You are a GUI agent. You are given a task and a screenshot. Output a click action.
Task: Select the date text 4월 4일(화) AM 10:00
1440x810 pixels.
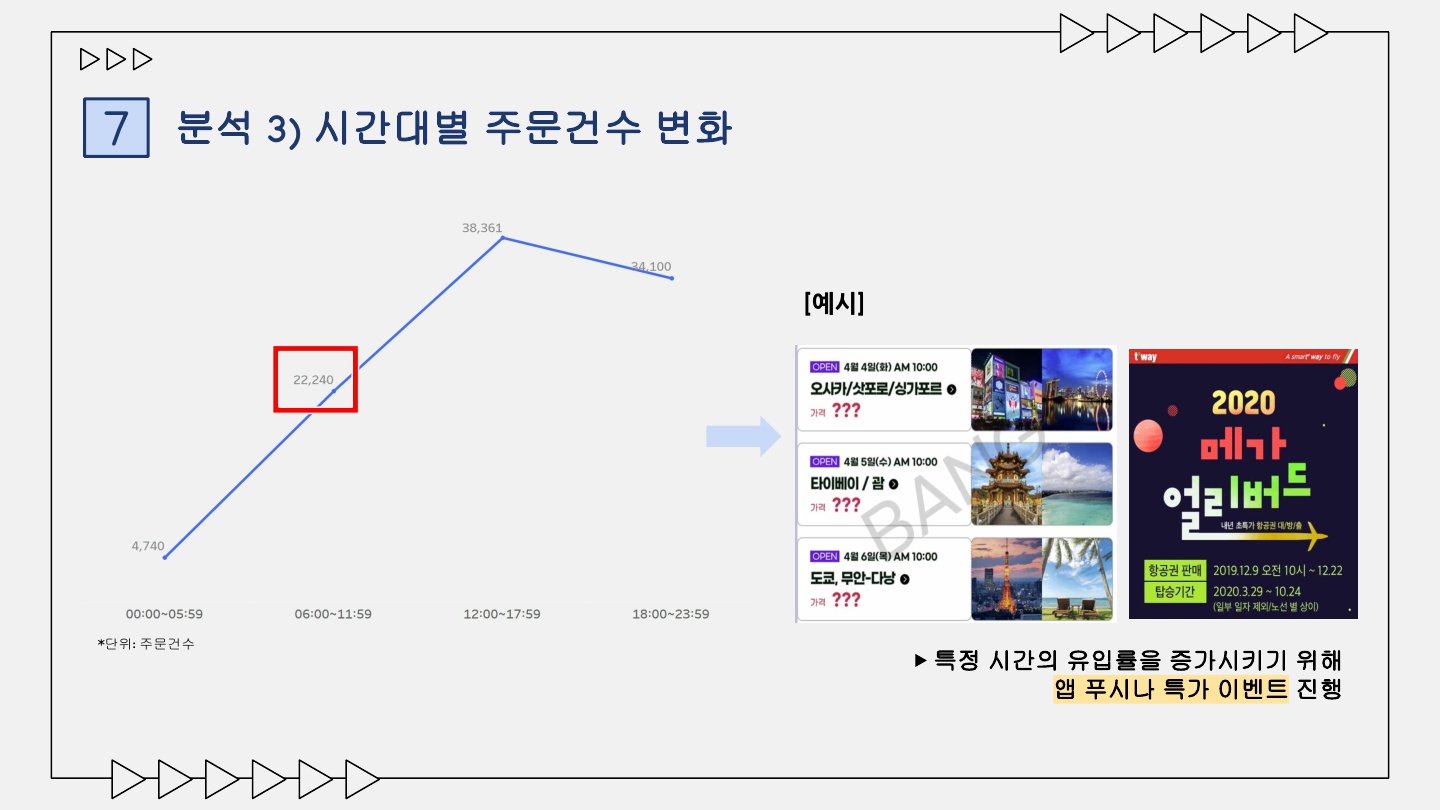(x=890, y=367)
